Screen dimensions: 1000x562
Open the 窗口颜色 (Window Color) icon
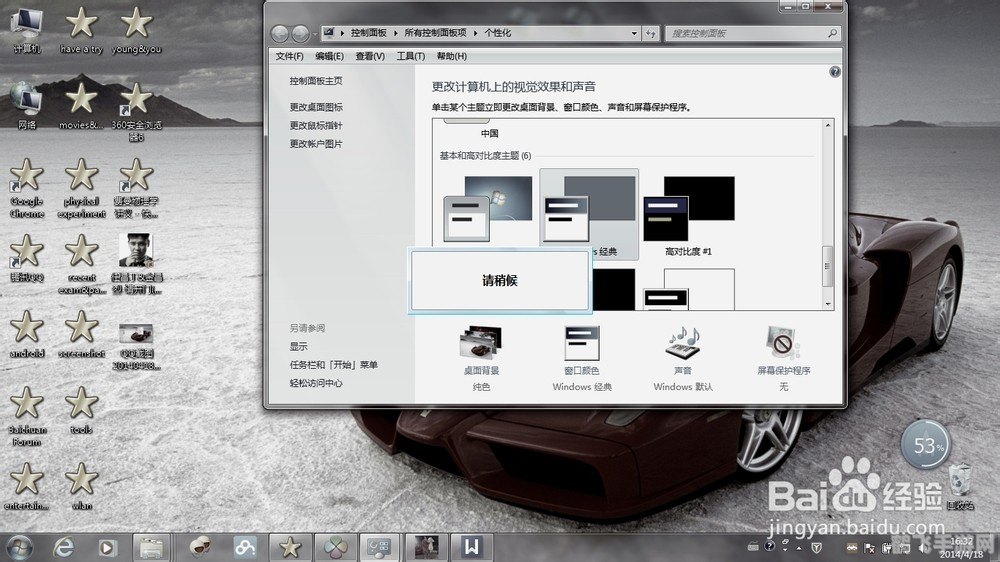[582, 345]
